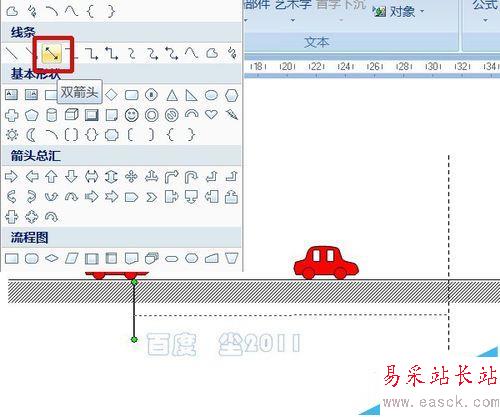Select the freeform tool in lines row

coord(212,53)
